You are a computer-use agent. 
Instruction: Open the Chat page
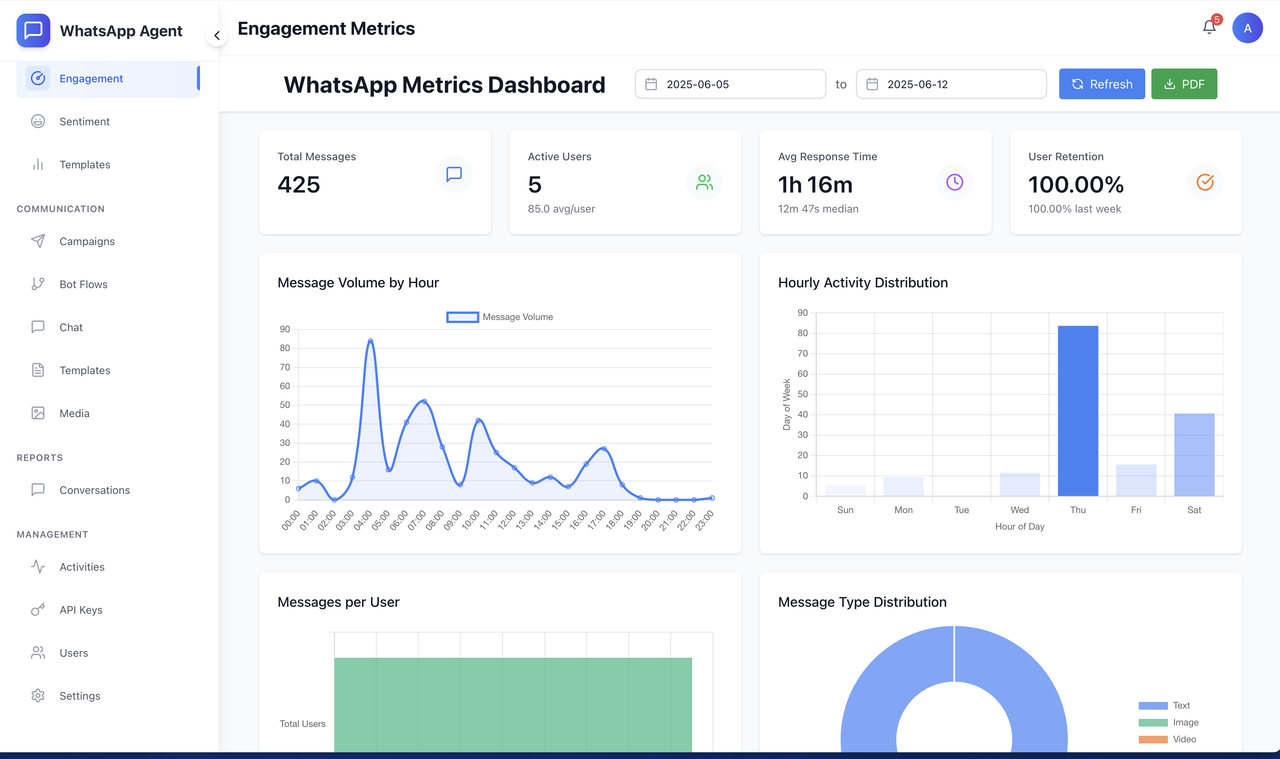tap(108, 327)
